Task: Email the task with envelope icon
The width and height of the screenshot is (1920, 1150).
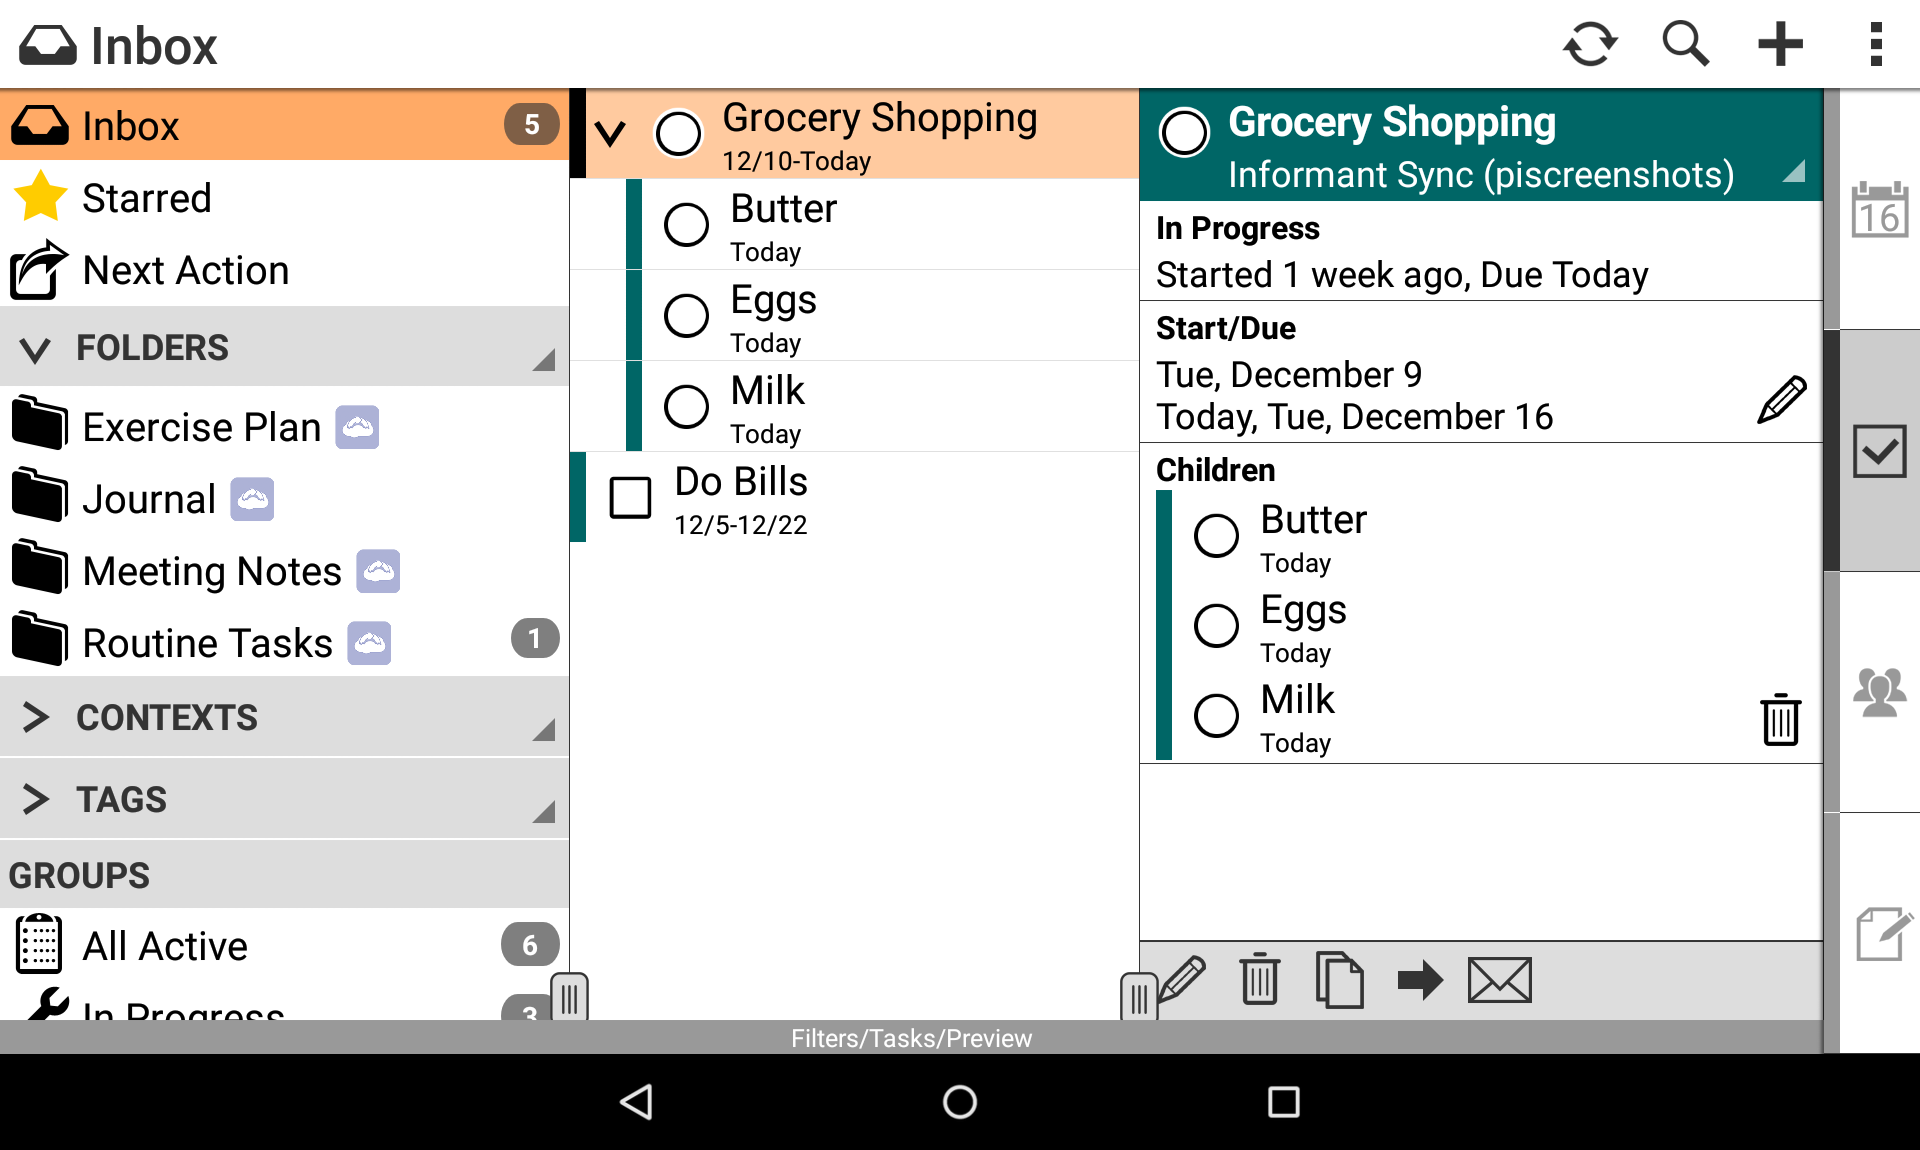Action: tap(1499, 980)
